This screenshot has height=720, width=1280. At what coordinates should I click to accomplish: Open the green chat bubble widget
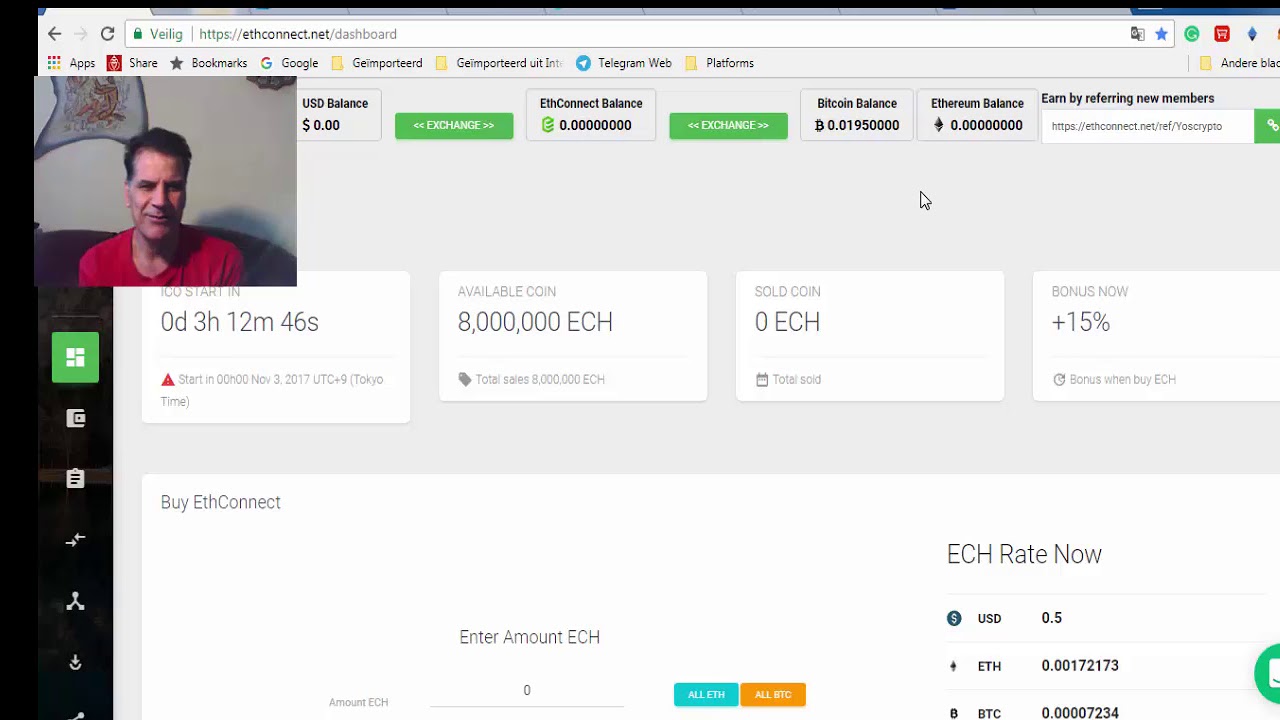click(x=1269, y=673)
